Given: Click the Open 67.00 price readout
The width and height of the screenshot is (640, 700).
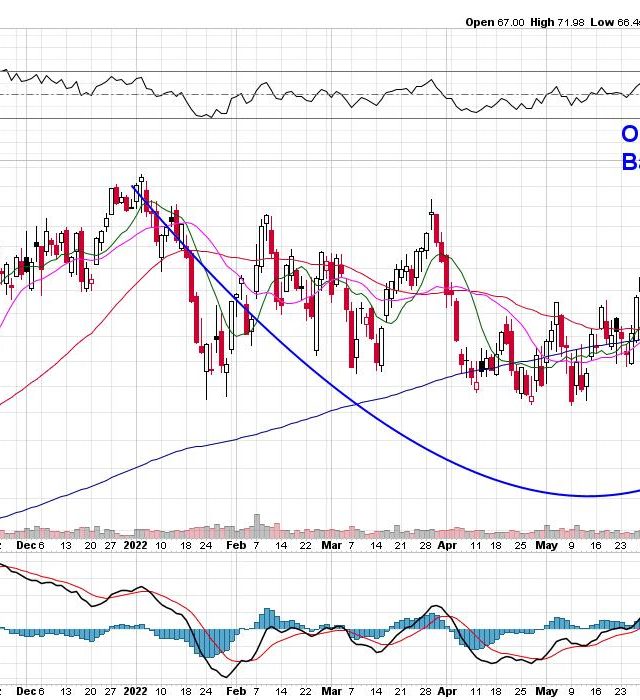Looking at the screenshot, I should (495, 22).
